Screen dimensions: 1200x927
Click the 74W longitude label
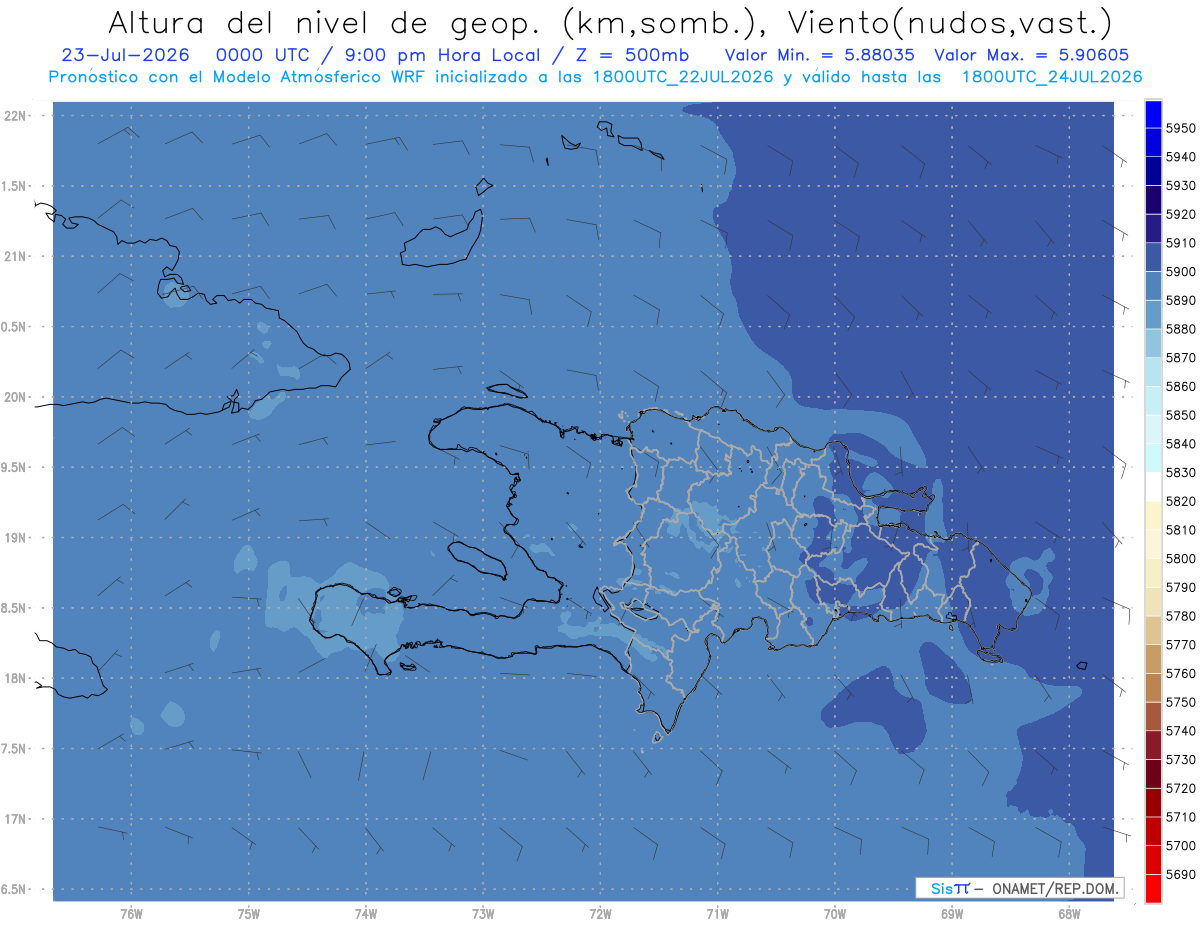[x=365, y=913]
